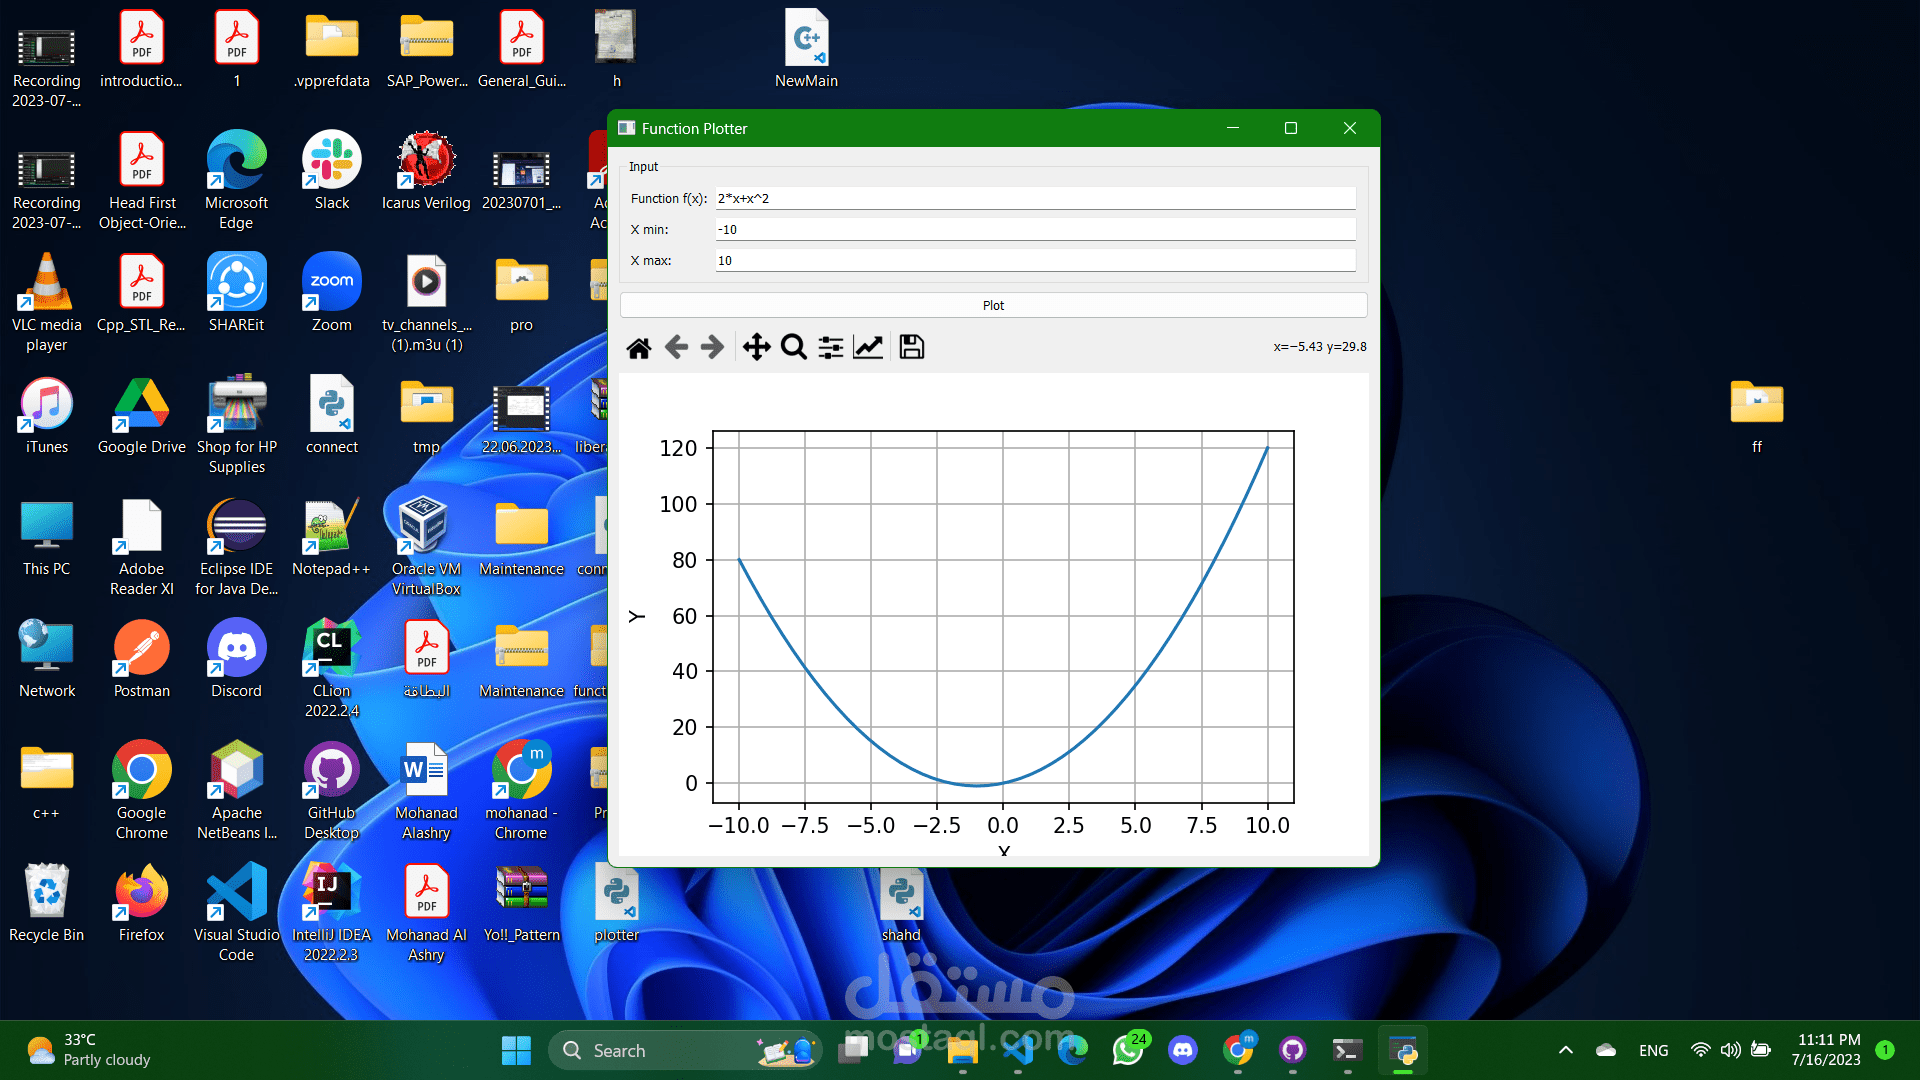The width and height of the screenshot is (1920, 1080).
Task: Open File Explorer from the taskbar
Action: coord(962,1050)
